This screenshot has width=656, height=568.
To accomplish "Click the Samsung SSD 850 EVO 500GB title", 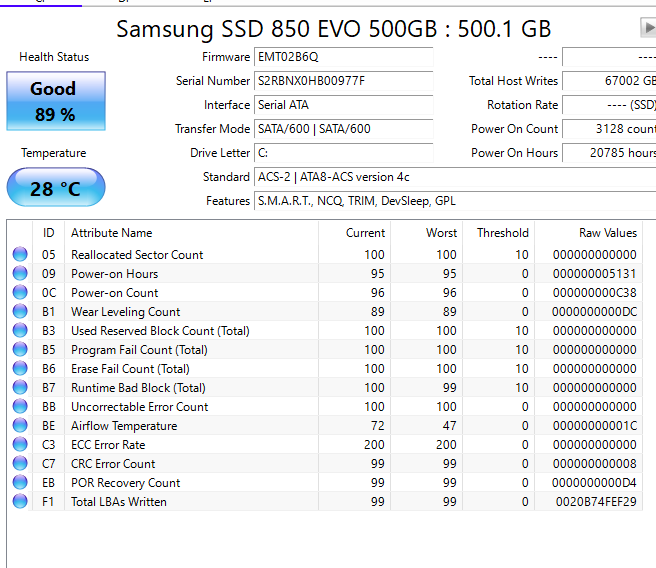I will pos(333,29).
